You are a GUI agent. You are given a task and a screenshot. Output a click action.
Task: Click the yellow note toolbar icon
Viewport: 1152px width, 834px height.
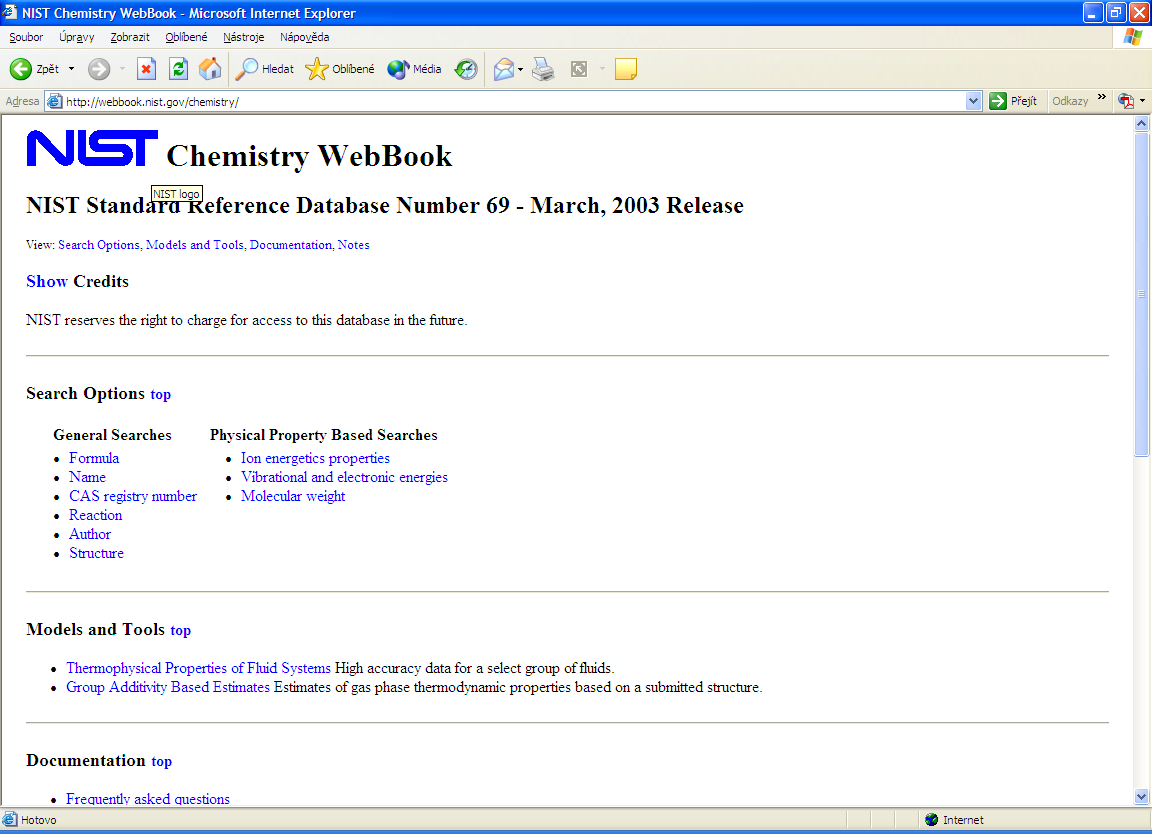(625, 69)
